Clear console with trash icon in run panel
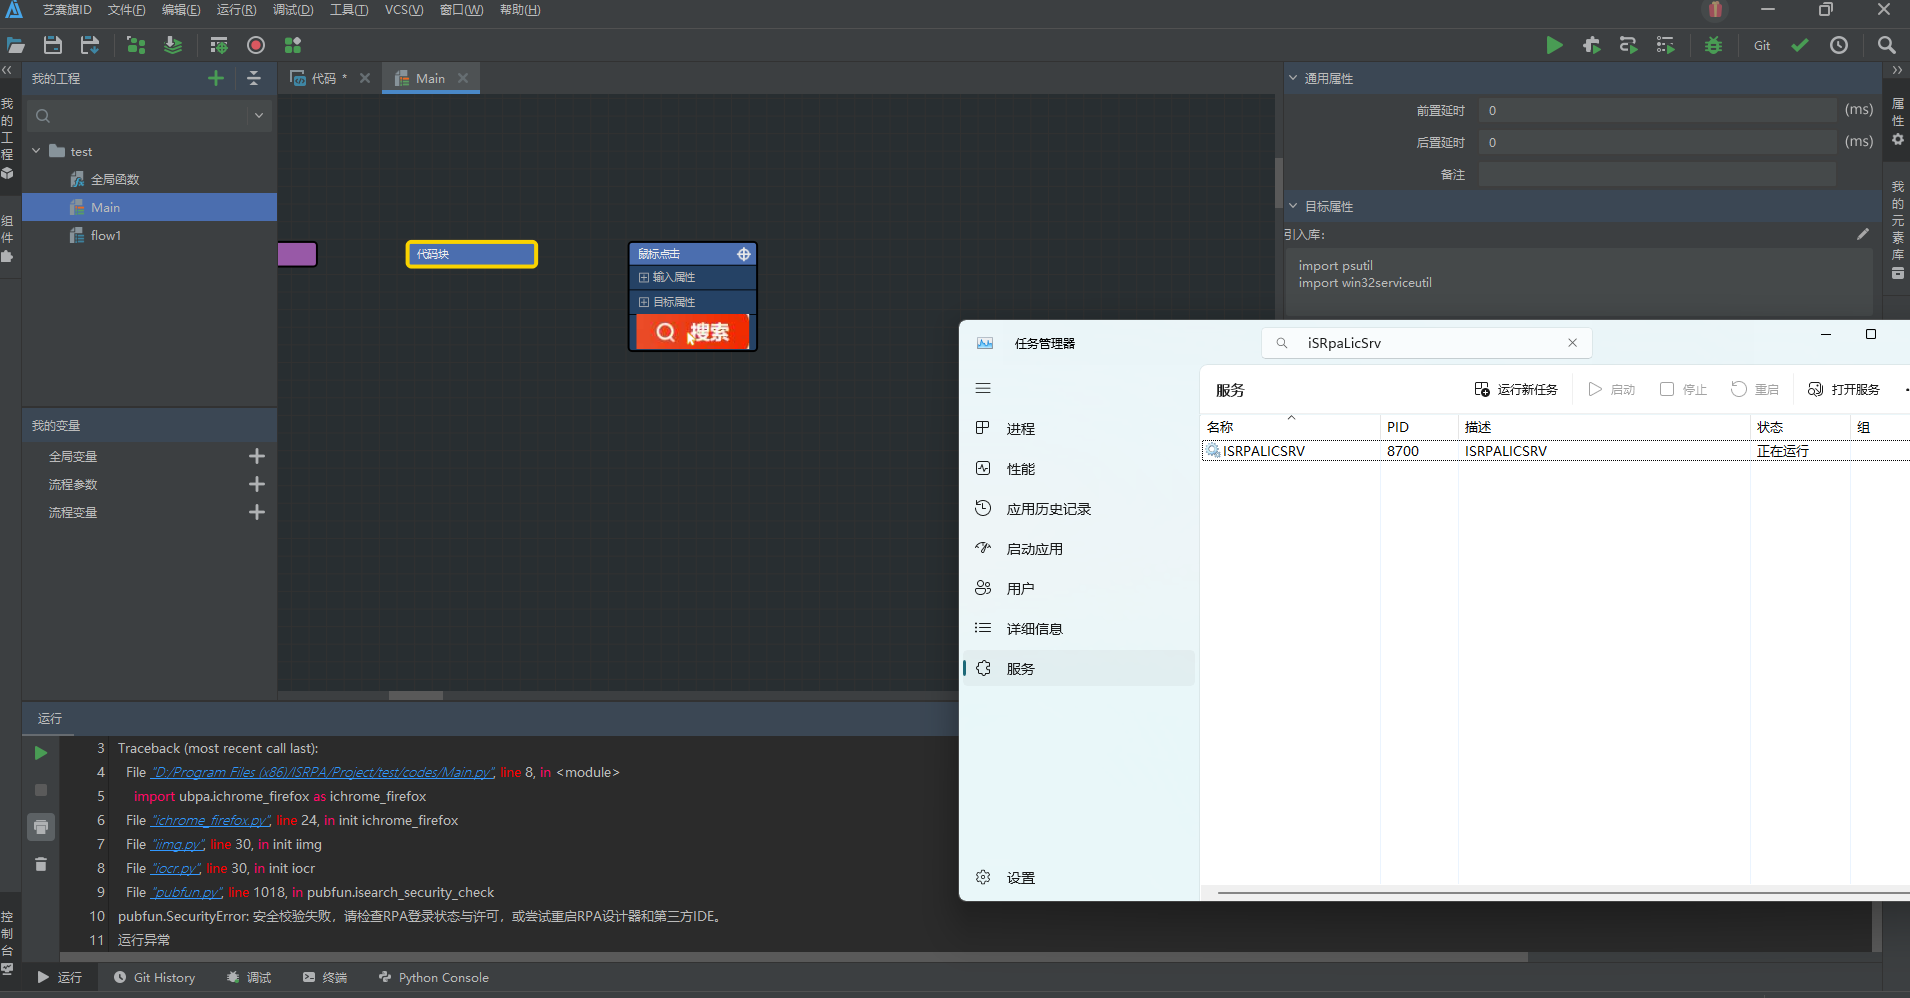The image size is (1910, 998). point(41,864)
